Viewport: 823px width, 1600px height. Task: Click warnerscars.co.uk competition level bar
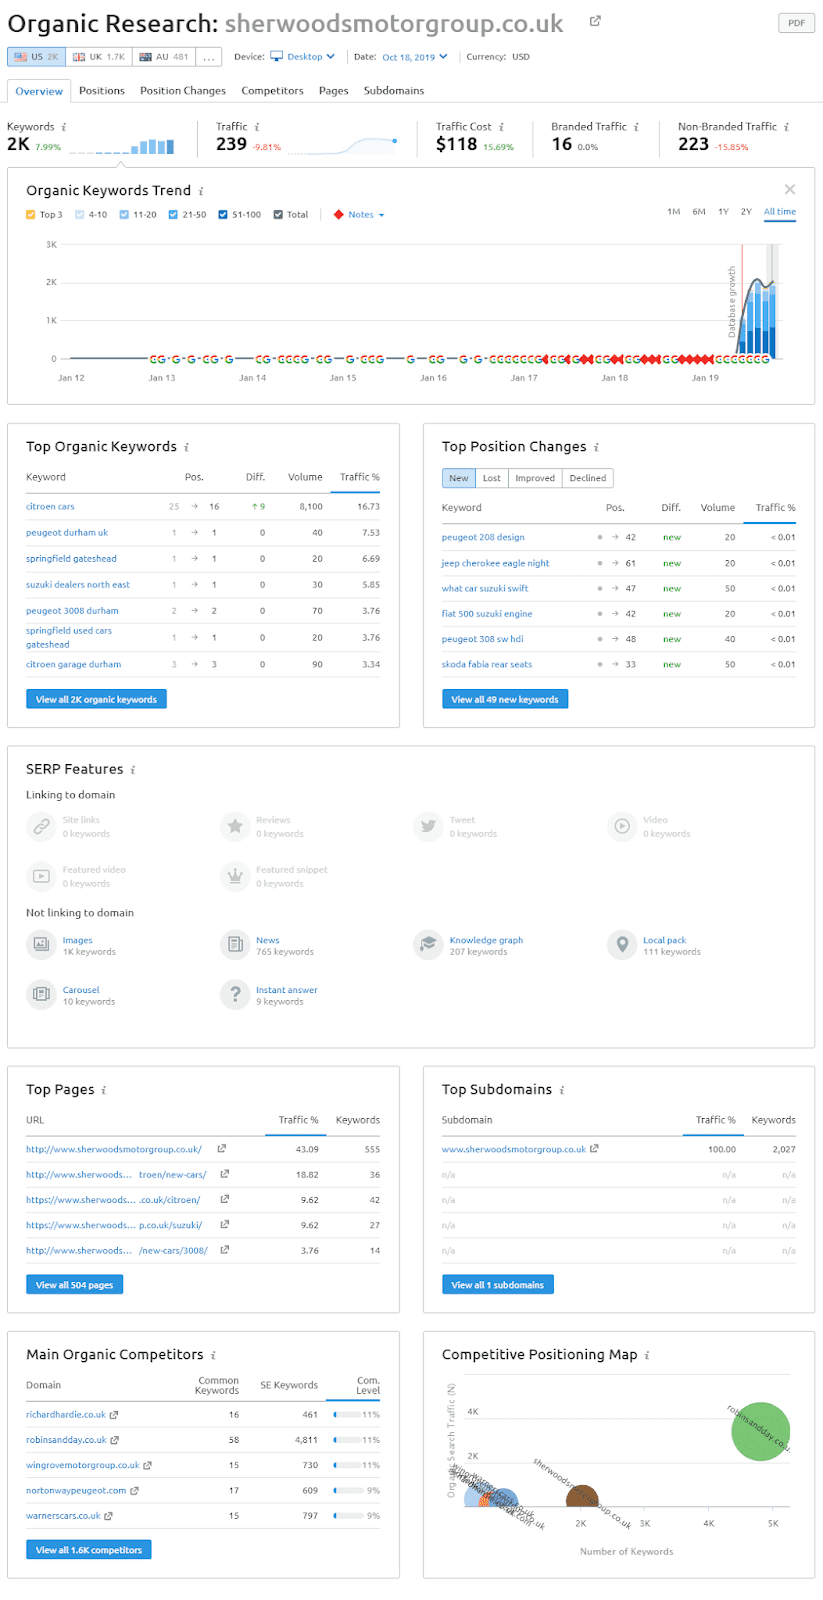pos(349,1516)
